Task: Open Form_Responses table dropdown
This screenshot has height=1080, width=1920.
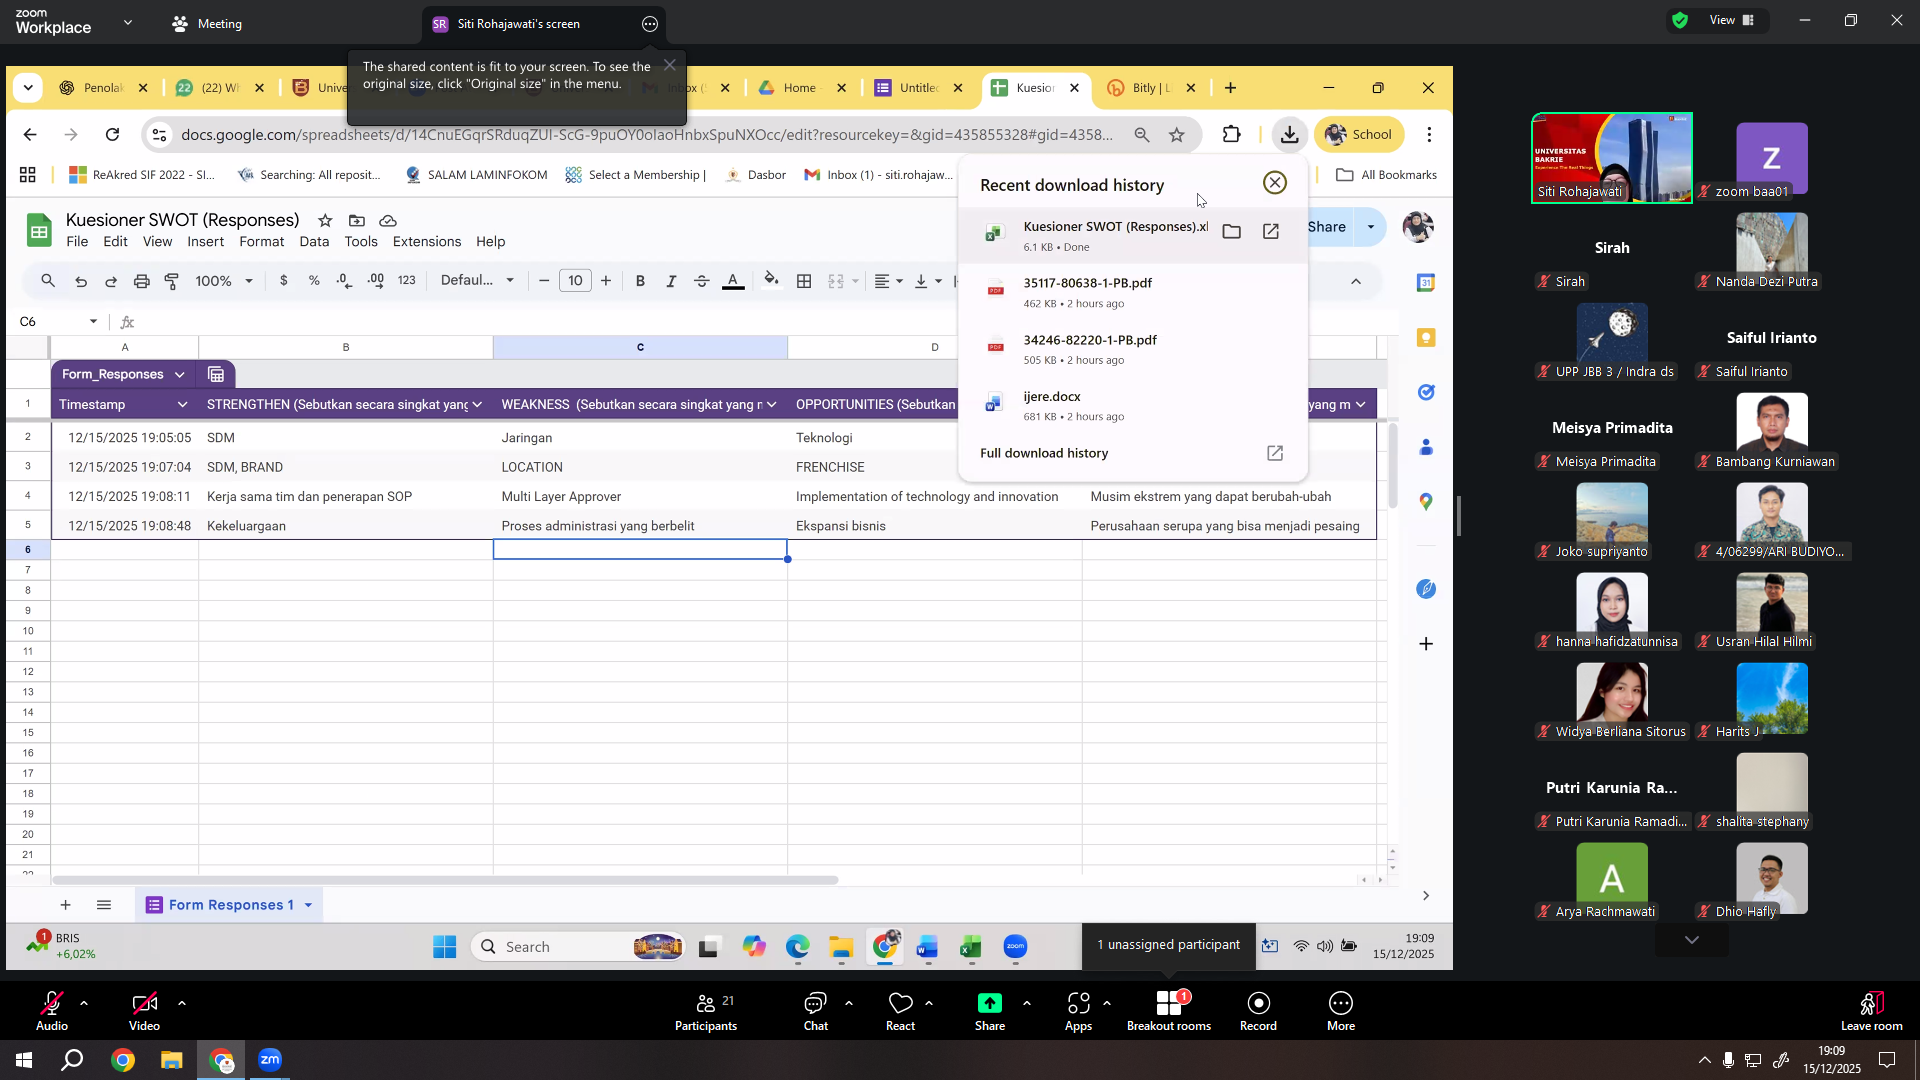Action: click(179, 374)
